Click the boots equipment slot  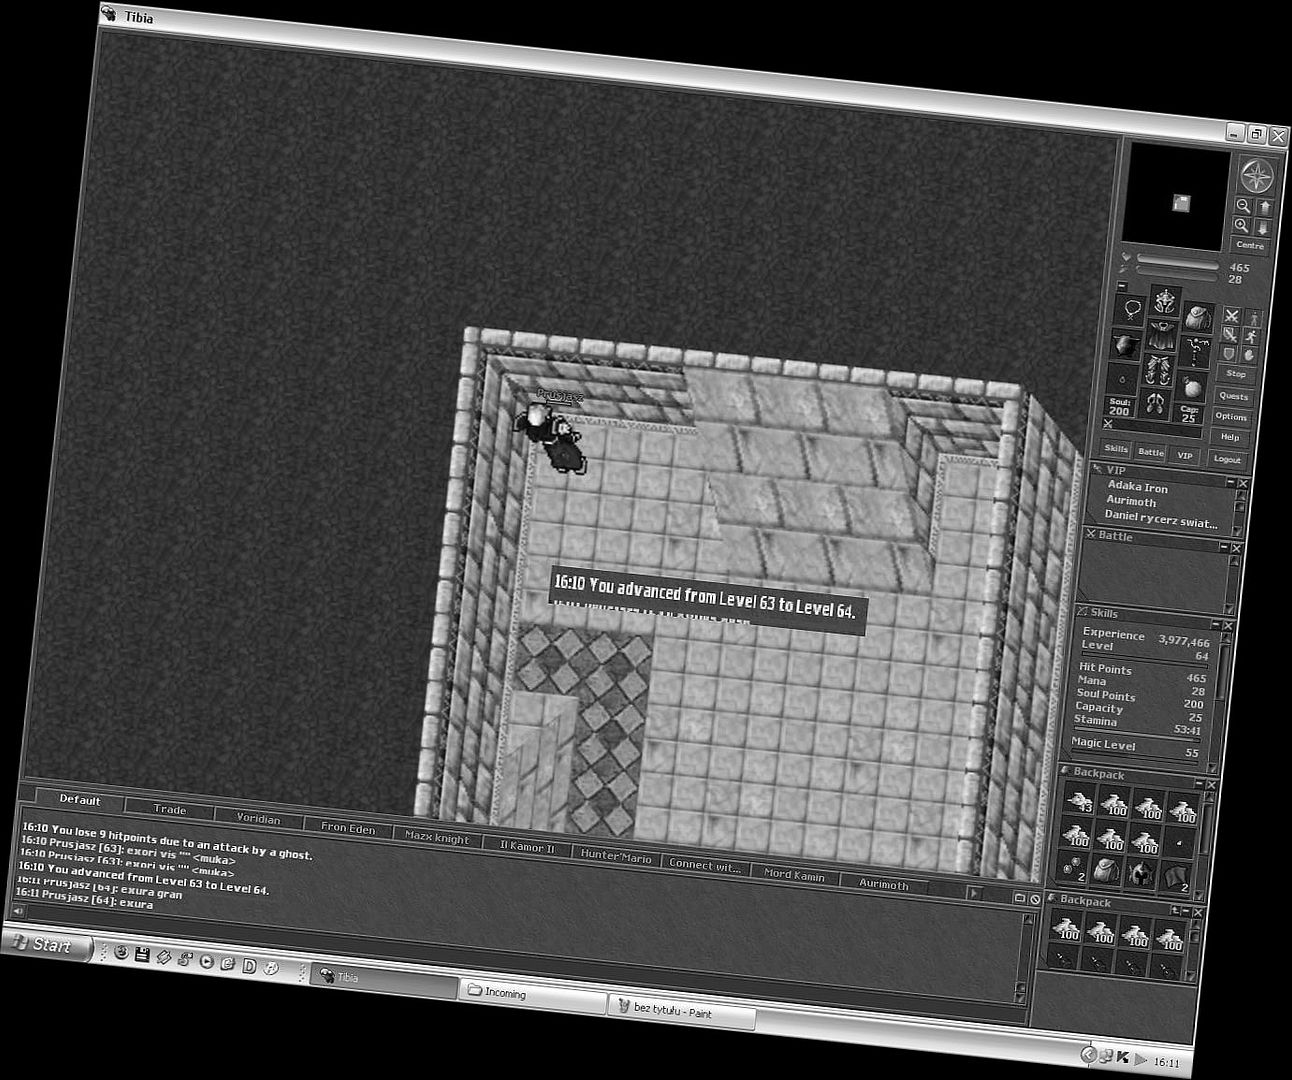pyautogui.click(x=1154, y=404)
